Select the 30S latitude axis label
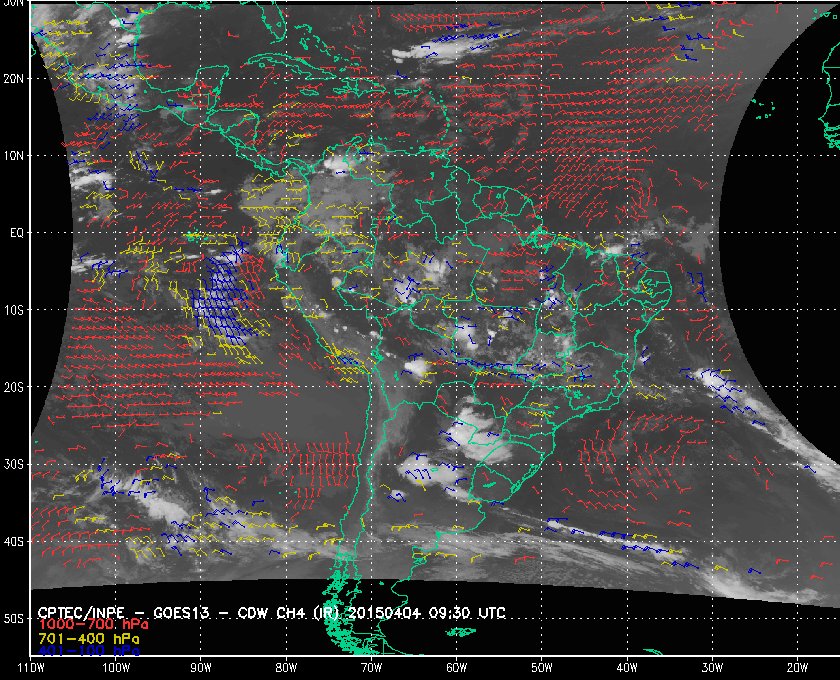Image resolution: width=840 pixels, height=680 pixels. pyautogui.click(x=14, y=465)
